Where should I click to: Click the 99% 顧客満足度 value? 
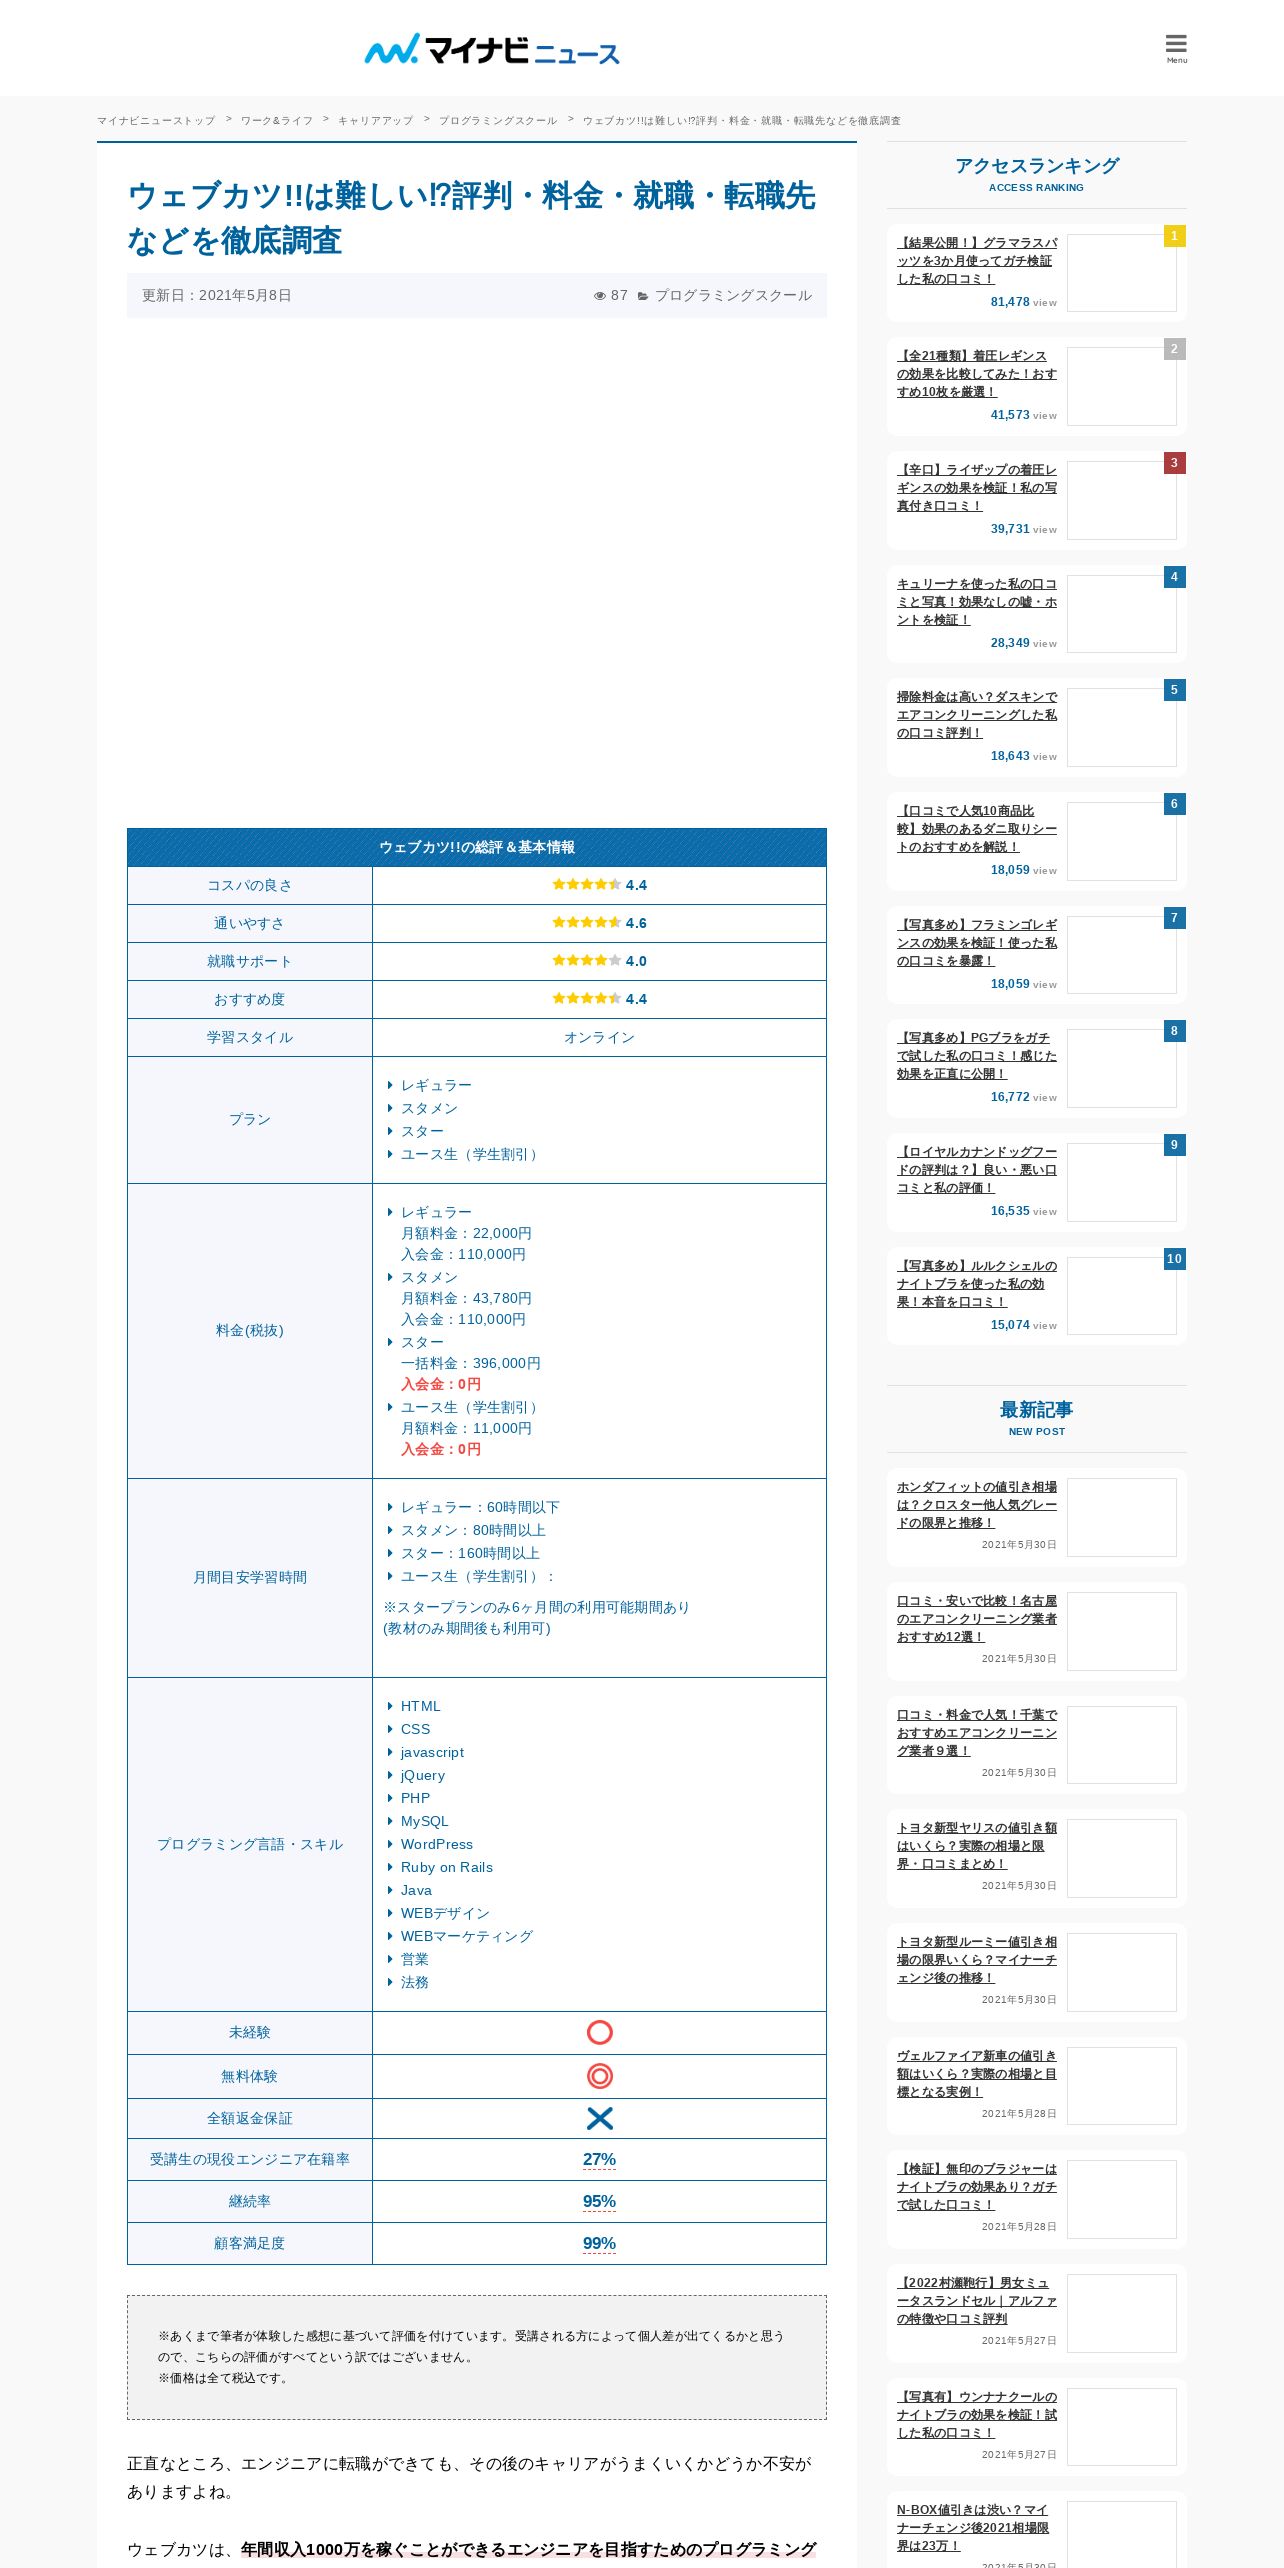(x=599, y=2244)
